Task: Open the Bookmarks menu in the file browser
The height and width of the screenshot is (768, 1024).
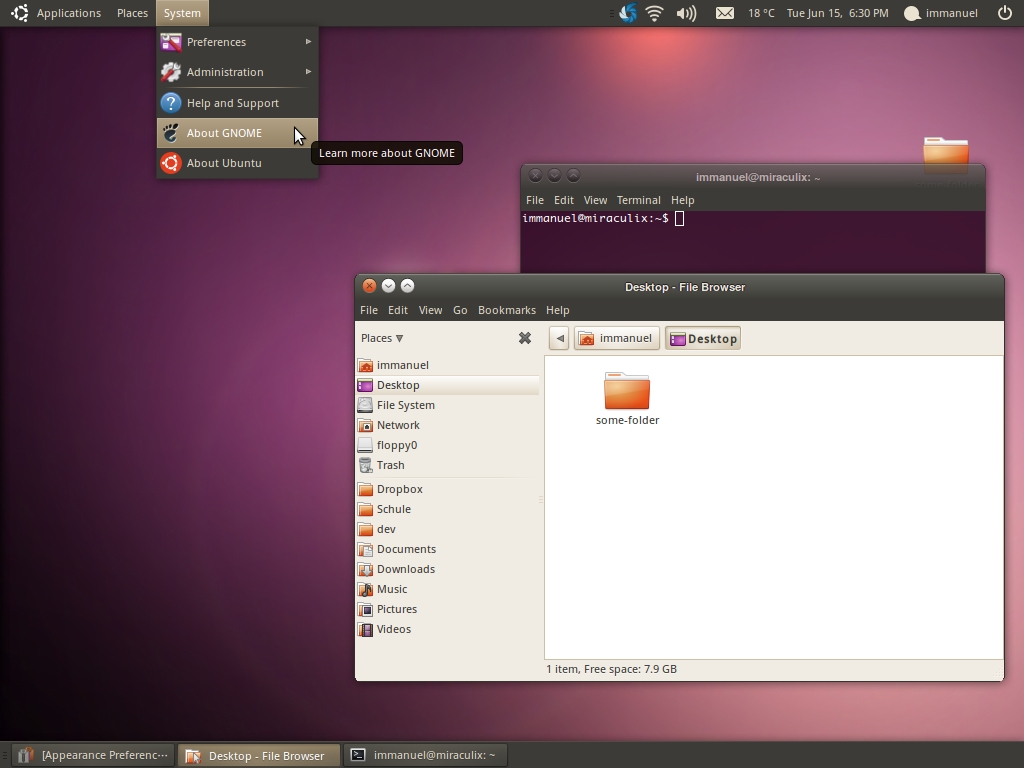Action: (507, 310)
